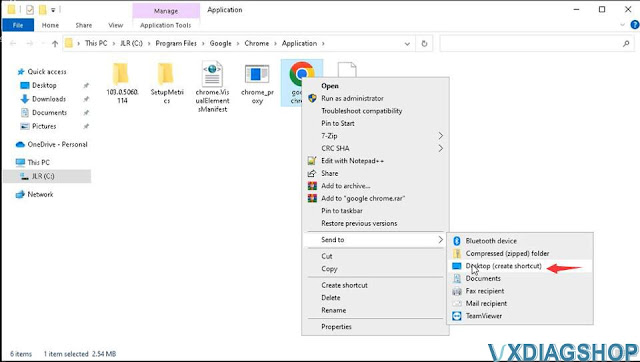The height and width of the screenshot is (362, 640).
Task: Switch to the View ribbon tab
Action: [116, 25]
